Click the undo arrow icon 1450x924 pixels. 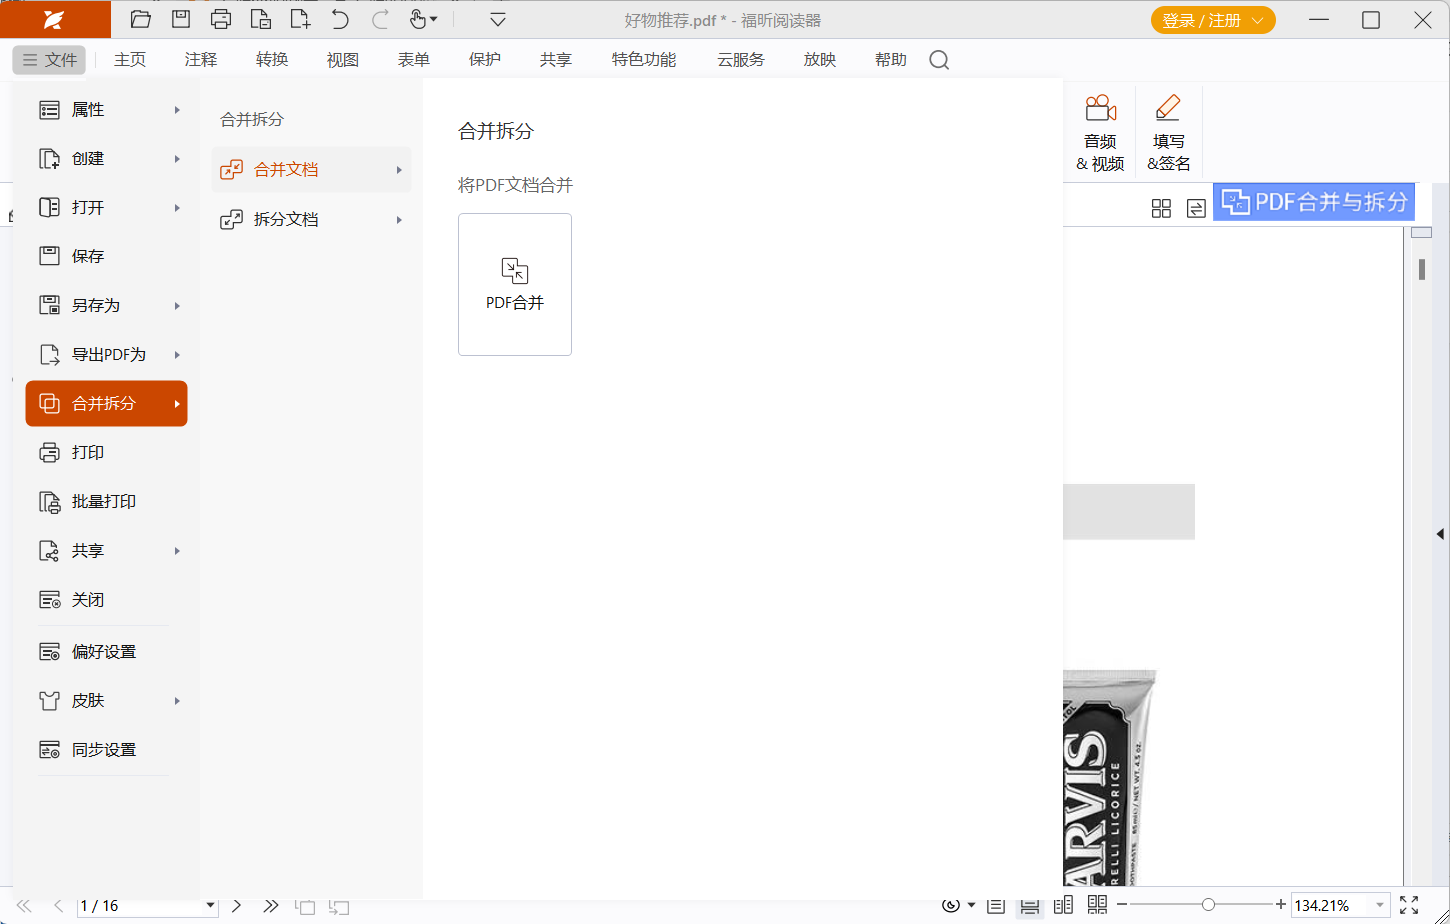coord(340,19)
